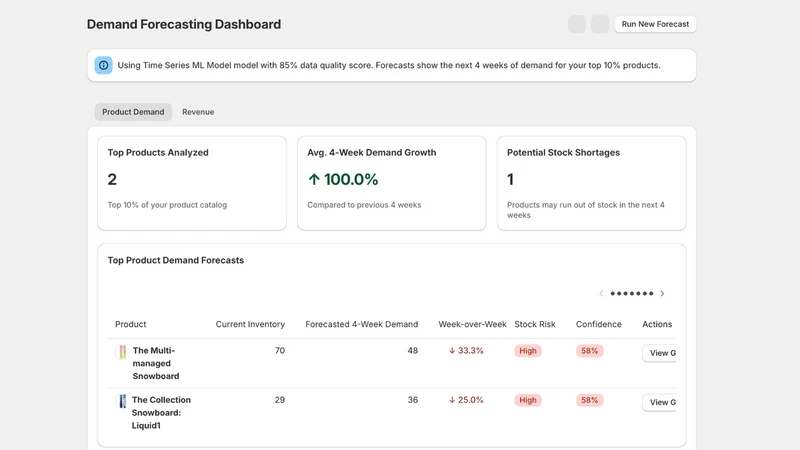Click the forecasted demand value 48
This screenshot has width=800, height=450.
coord(413,351)
